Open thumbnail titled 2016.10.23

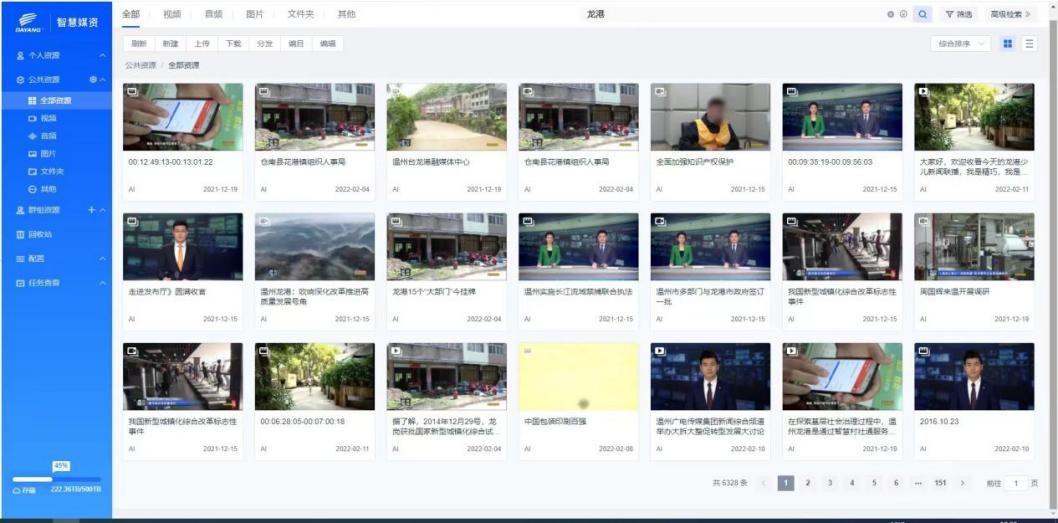[x=974, y=377]
